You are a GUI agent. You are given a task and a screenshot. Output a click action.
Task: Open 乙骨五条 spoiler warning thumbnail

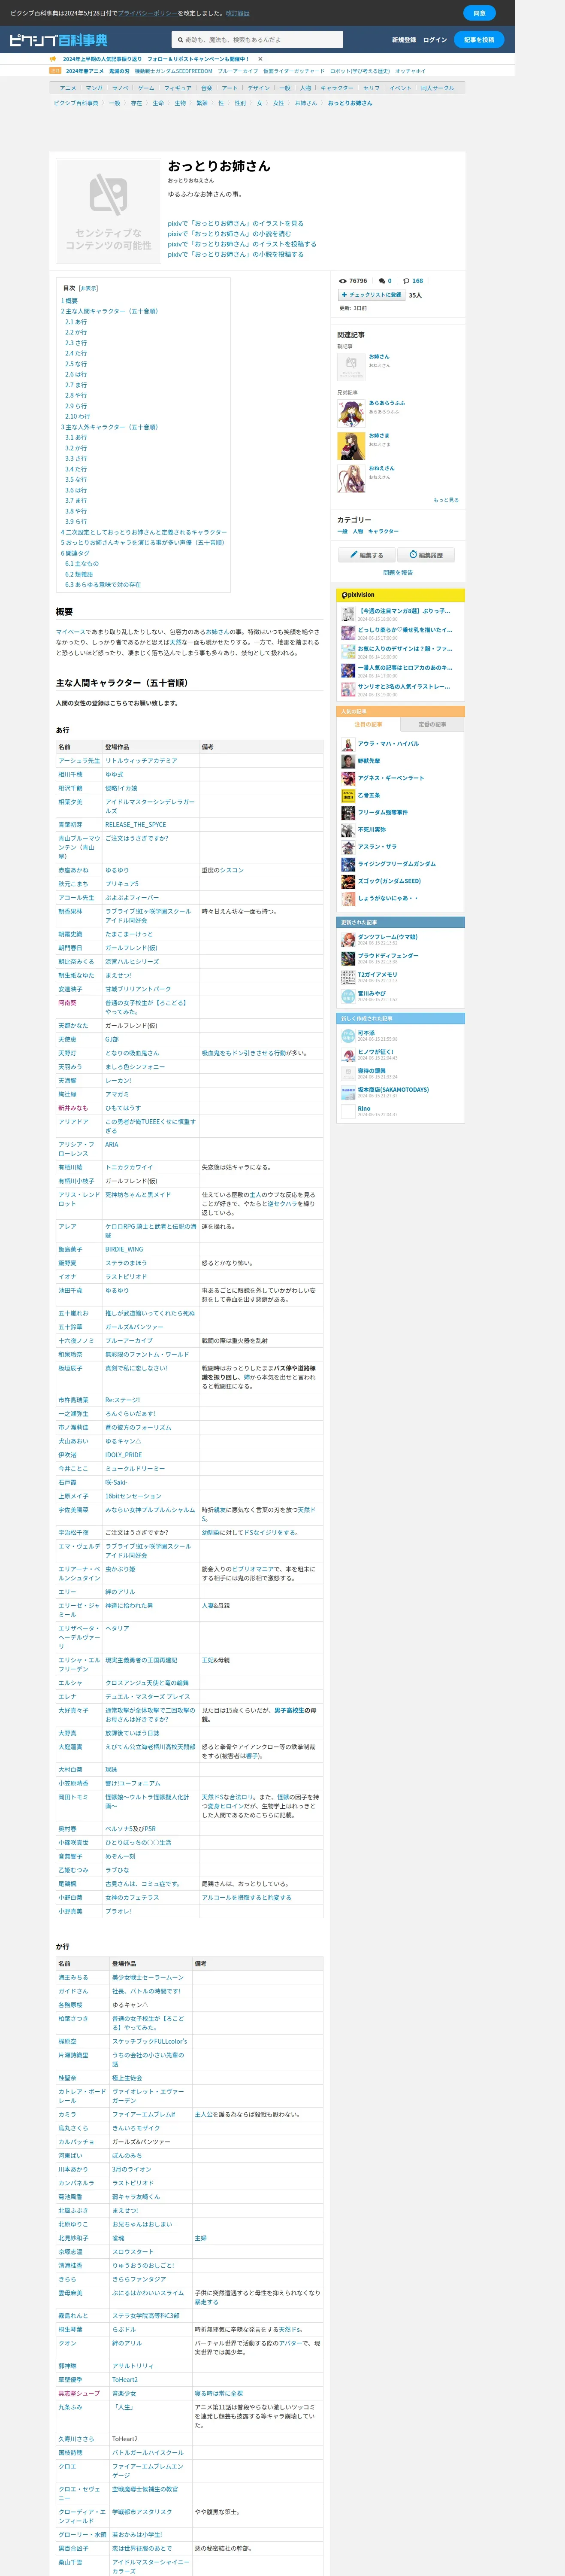(348, 796)
